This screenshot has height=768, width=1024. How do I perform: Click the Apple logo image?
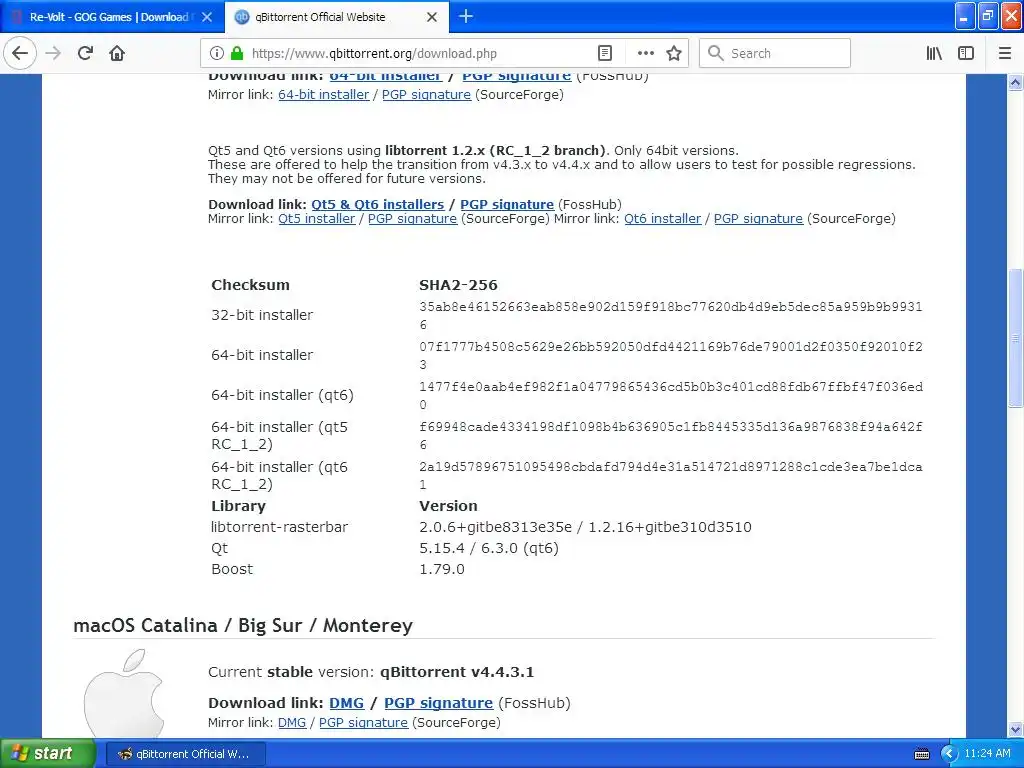click(x=124, y=694)
